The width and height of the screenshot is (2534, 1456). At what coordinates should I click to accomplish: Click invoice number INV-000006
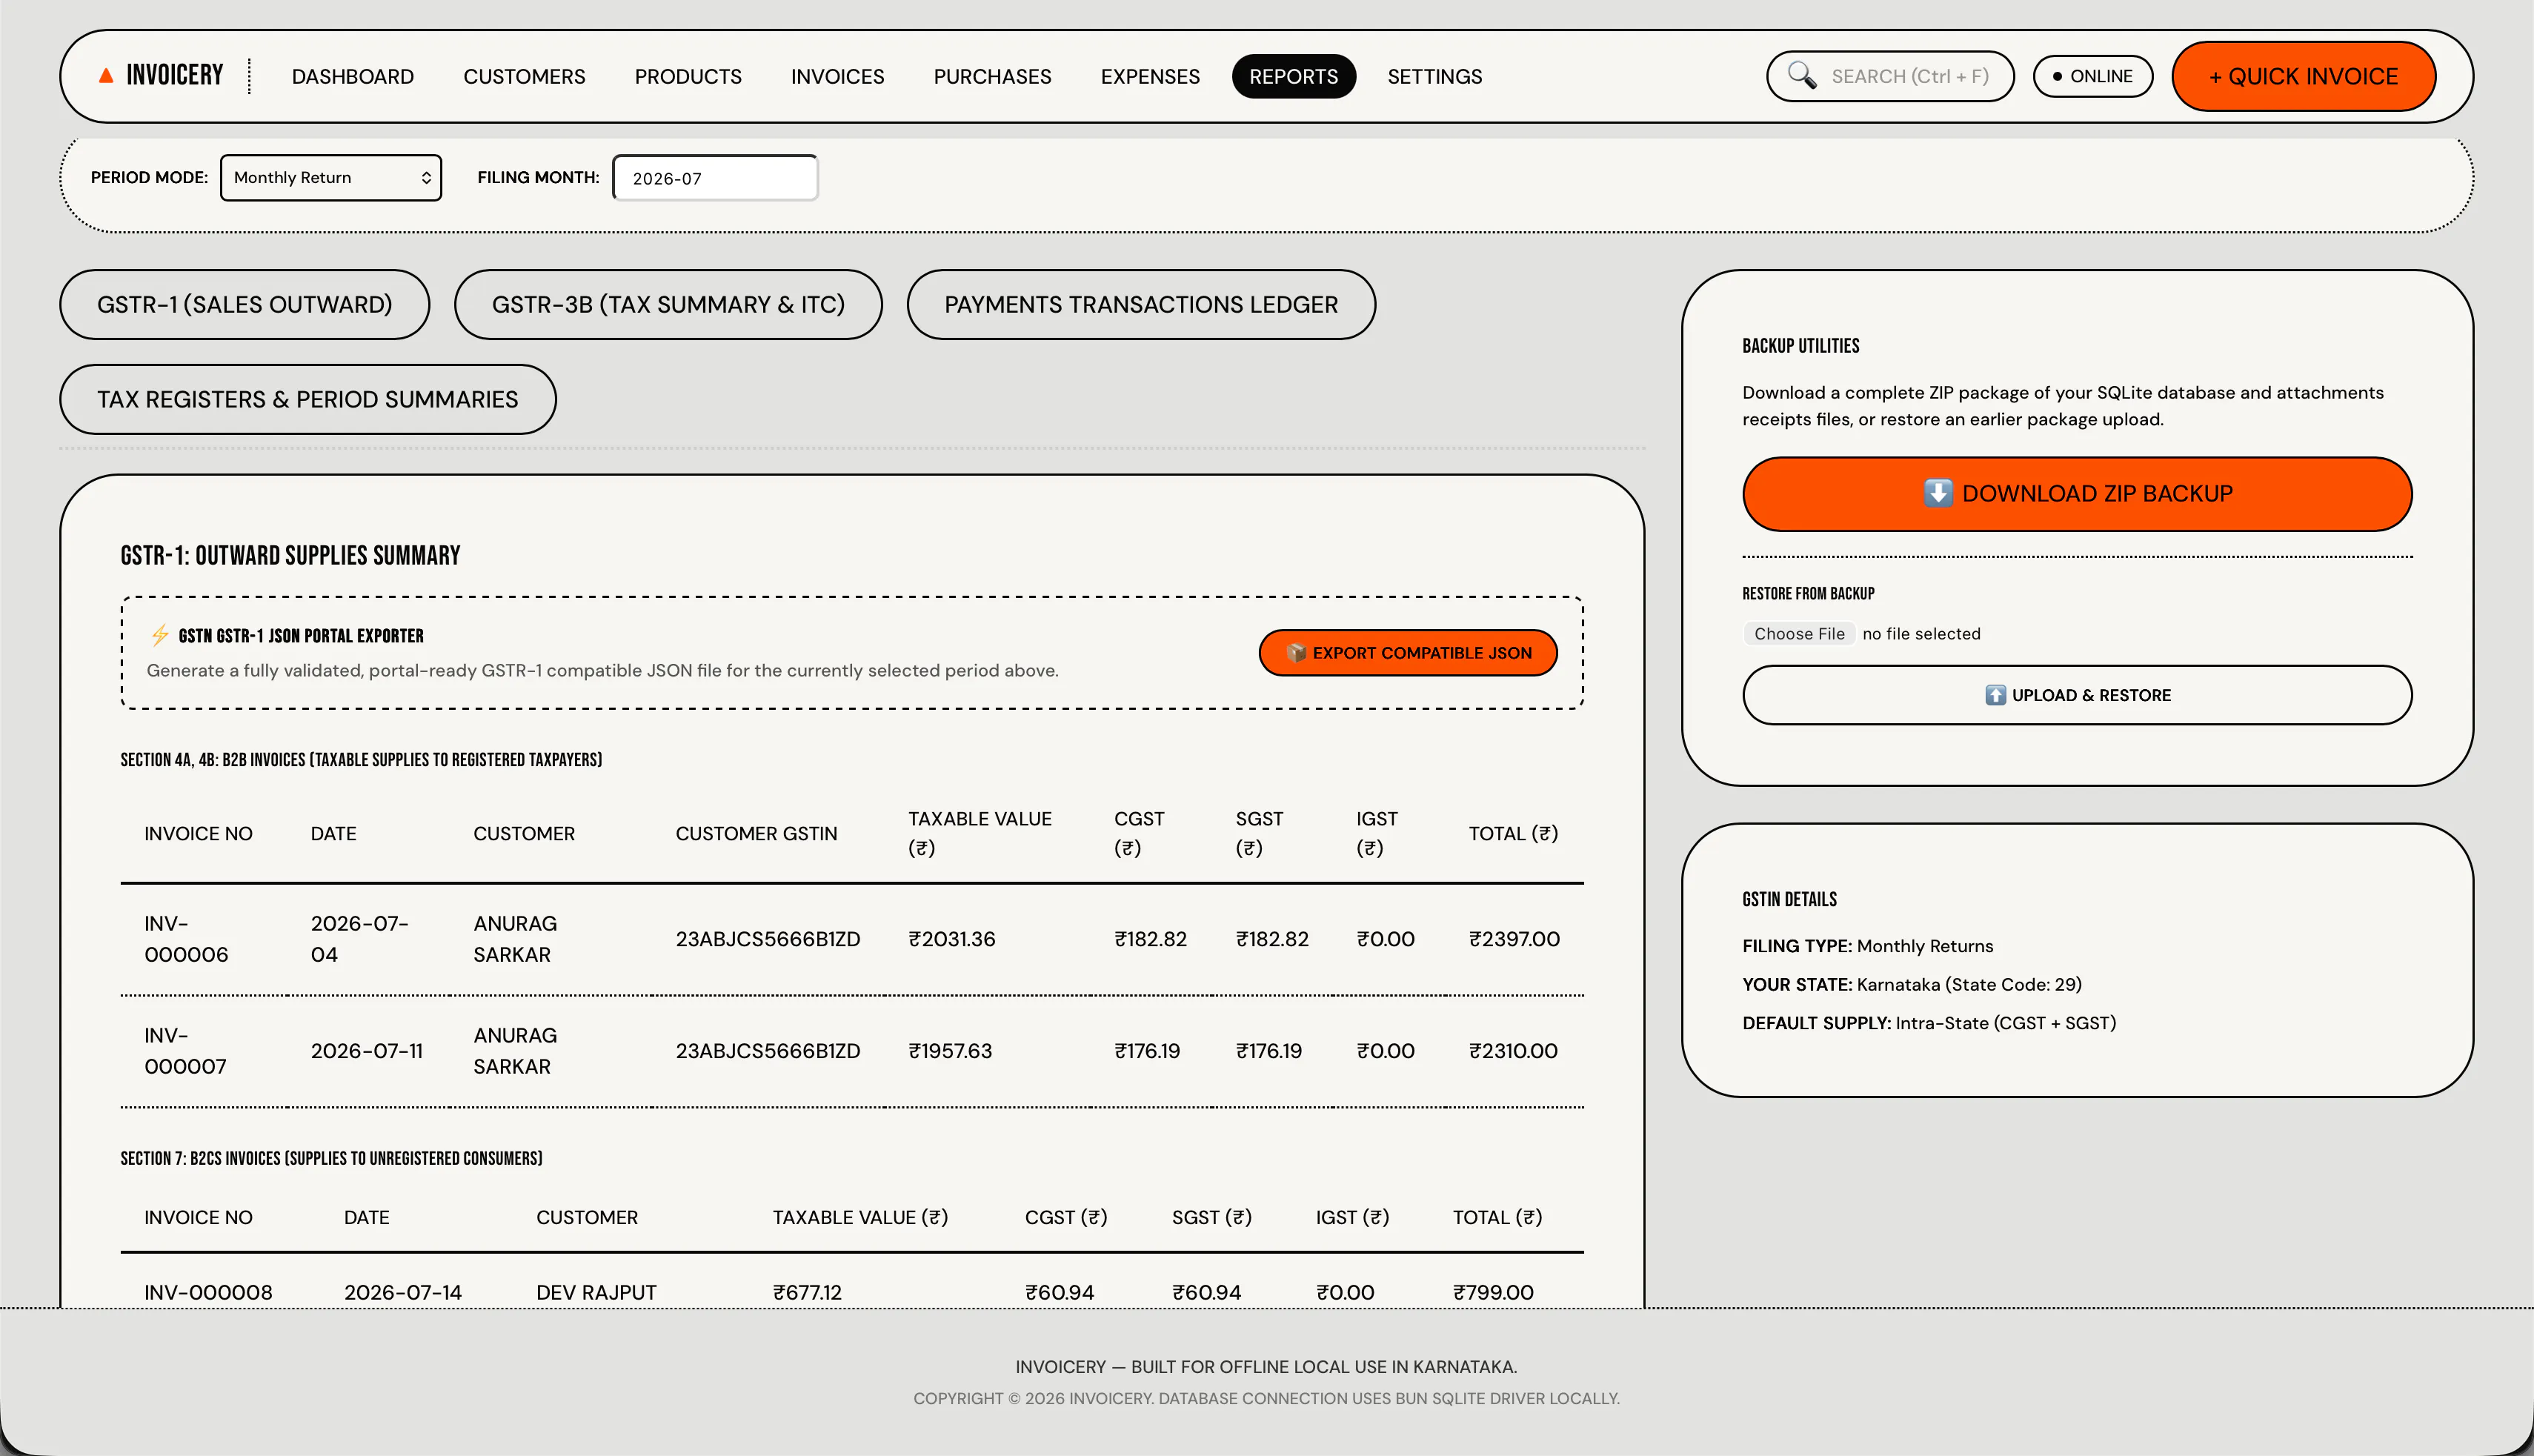click(187, 939)
